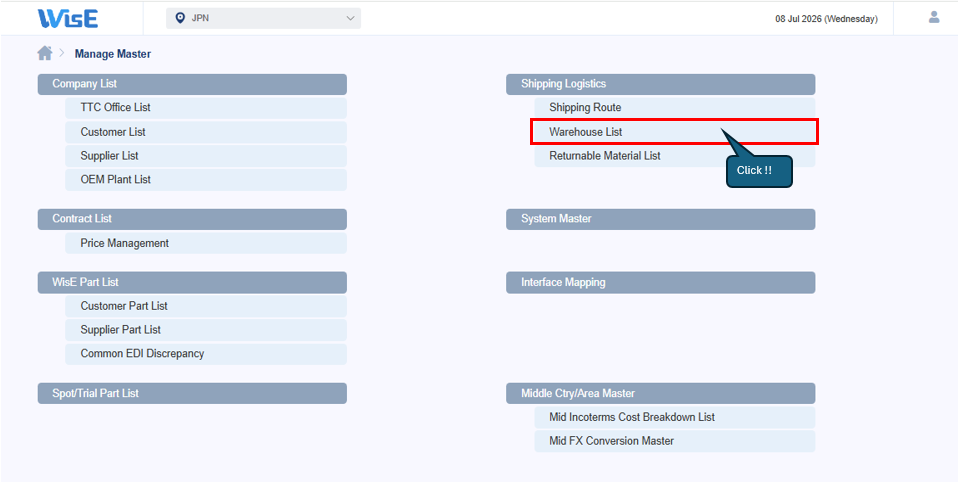Click the home icon in breadcrumb
Image resolution: width=961 pixels, height=485 pixels.
tap(45, 53)
